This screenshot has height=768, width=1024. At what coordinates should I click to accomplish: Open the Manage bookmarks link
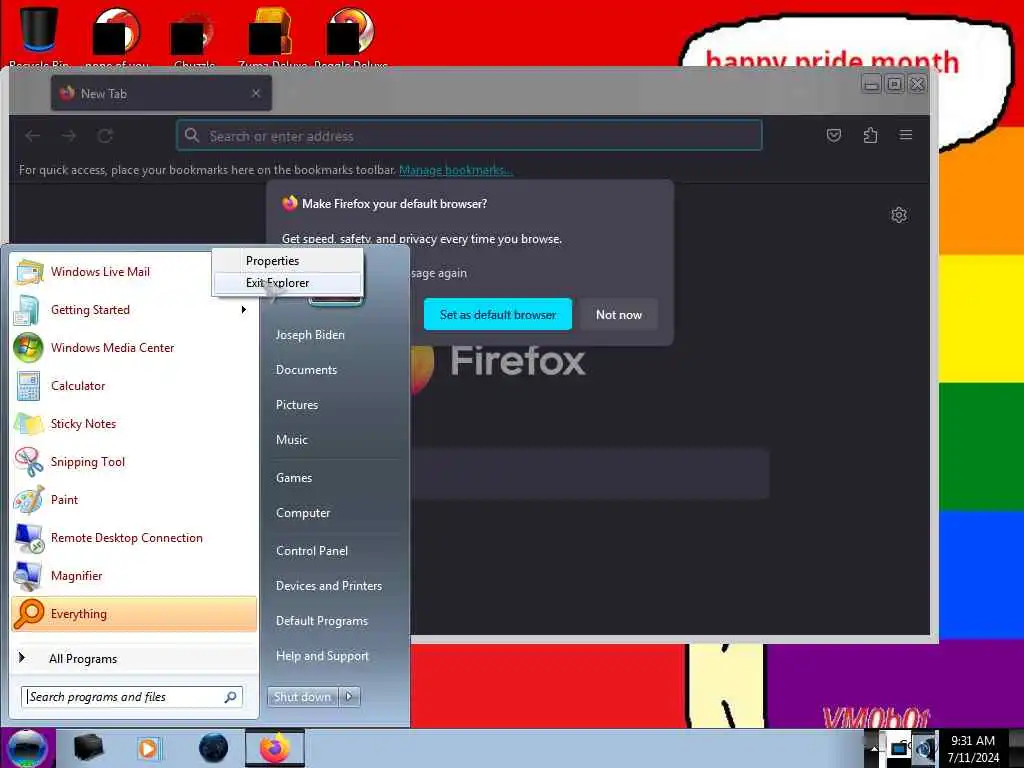coord(455,170)
